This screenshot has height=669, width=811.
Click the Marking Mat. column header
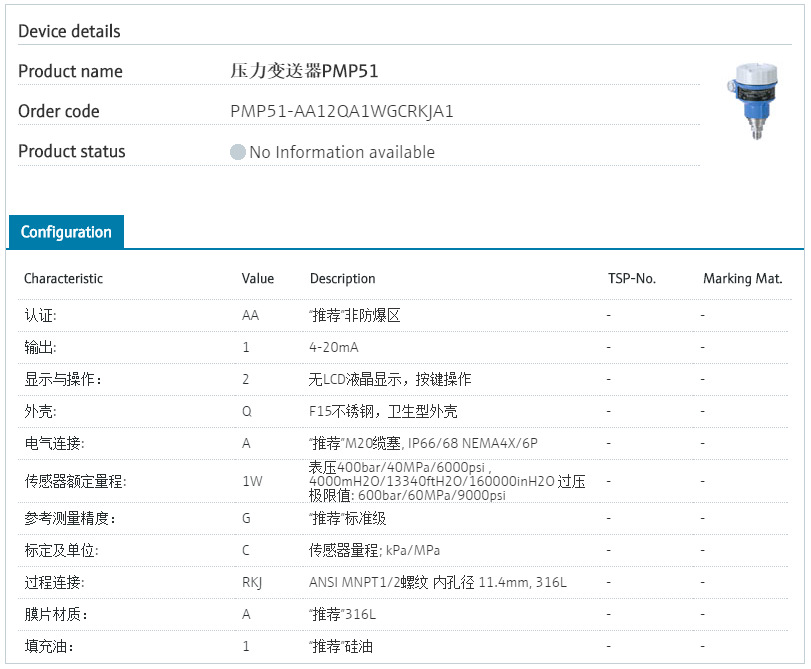tap(743, 278)
